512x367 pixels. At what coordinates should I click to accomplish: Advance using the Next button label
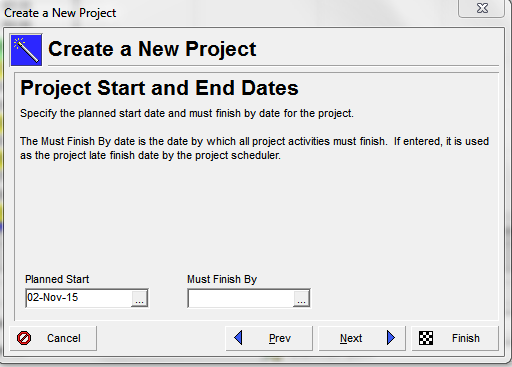(x=351, y=338)
